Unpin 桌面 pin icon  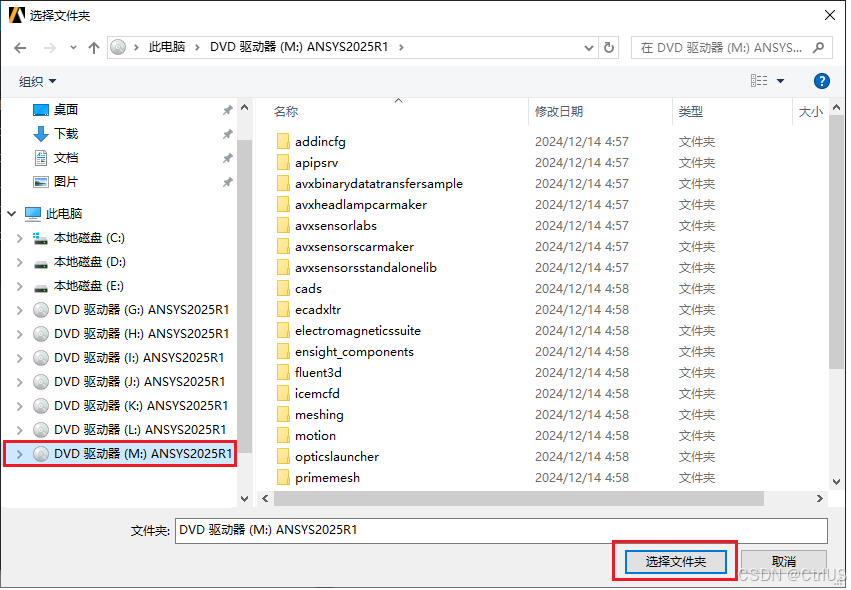(228, 110)
